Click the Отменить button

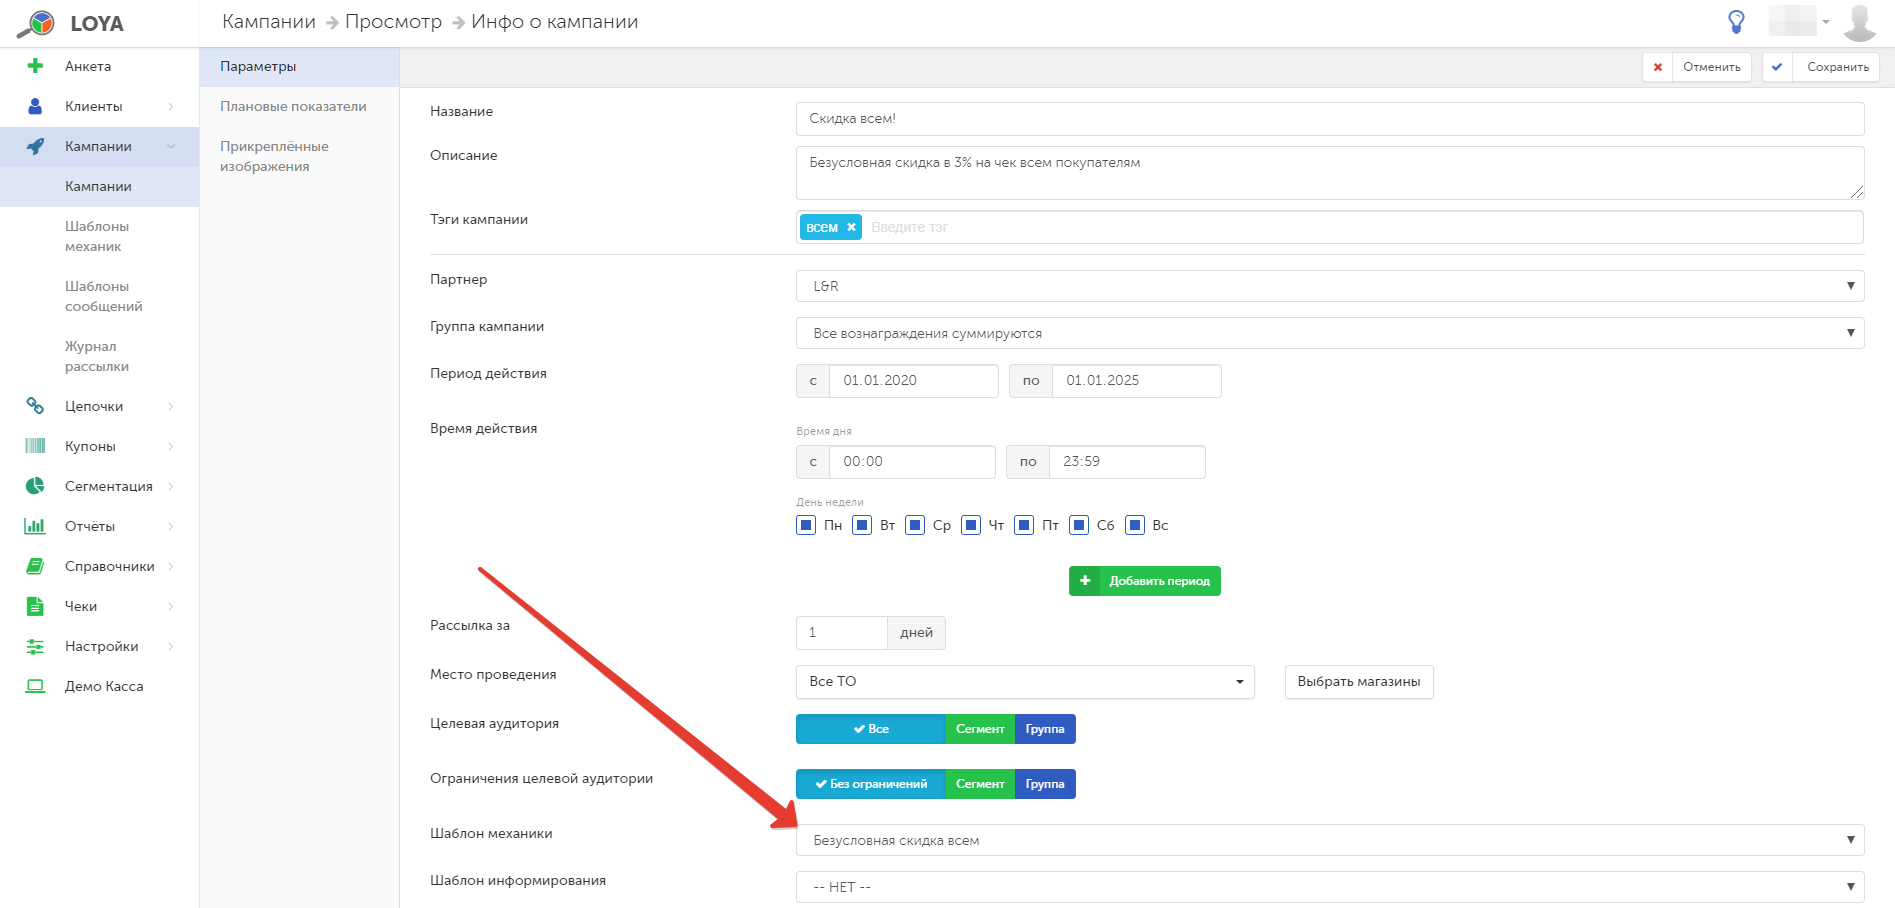1697,67
